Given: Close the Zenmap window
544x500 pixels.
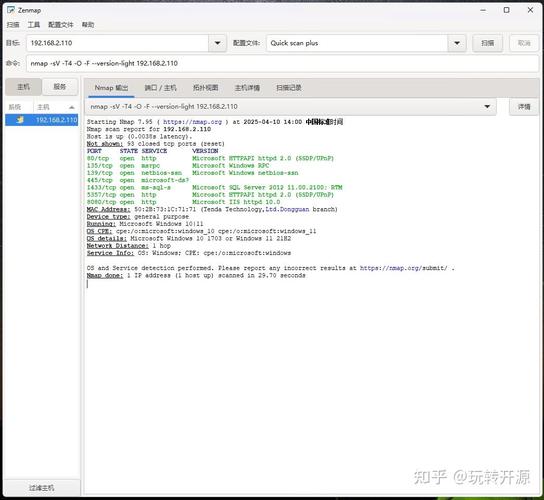Looking at the screenshot, I should (x=530, y=10).
